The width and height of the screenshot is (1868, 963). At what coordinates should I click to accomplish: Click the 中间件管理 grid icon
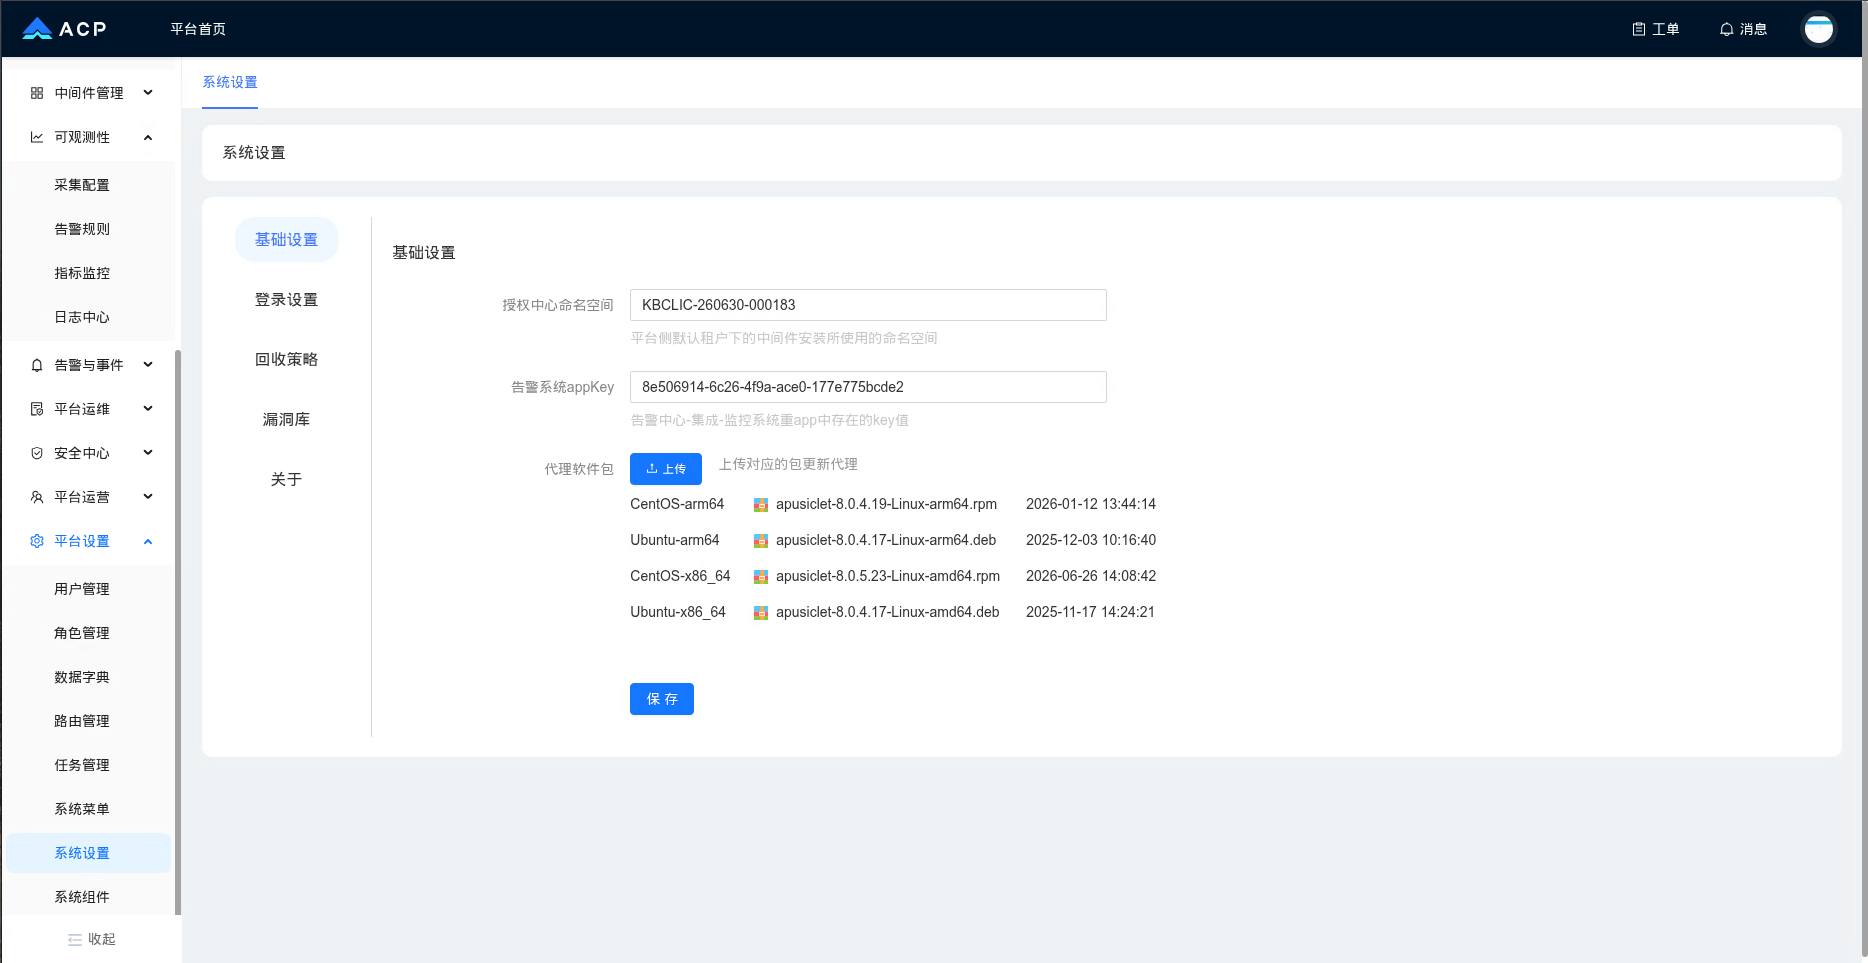click(37, 93)
